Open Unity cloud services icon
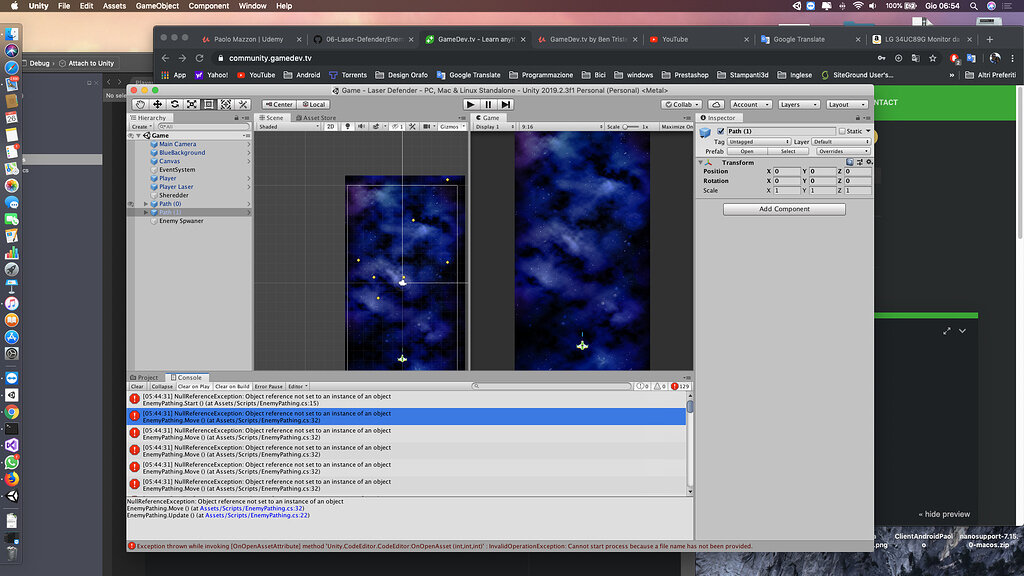 pyautogui.click(x=716, y=104)
